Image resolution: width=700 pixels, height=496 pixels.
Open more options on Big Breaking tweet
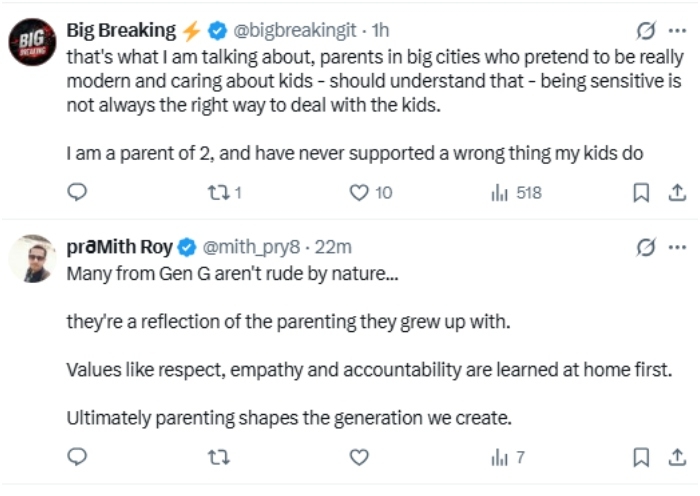[x=677, y=31]
